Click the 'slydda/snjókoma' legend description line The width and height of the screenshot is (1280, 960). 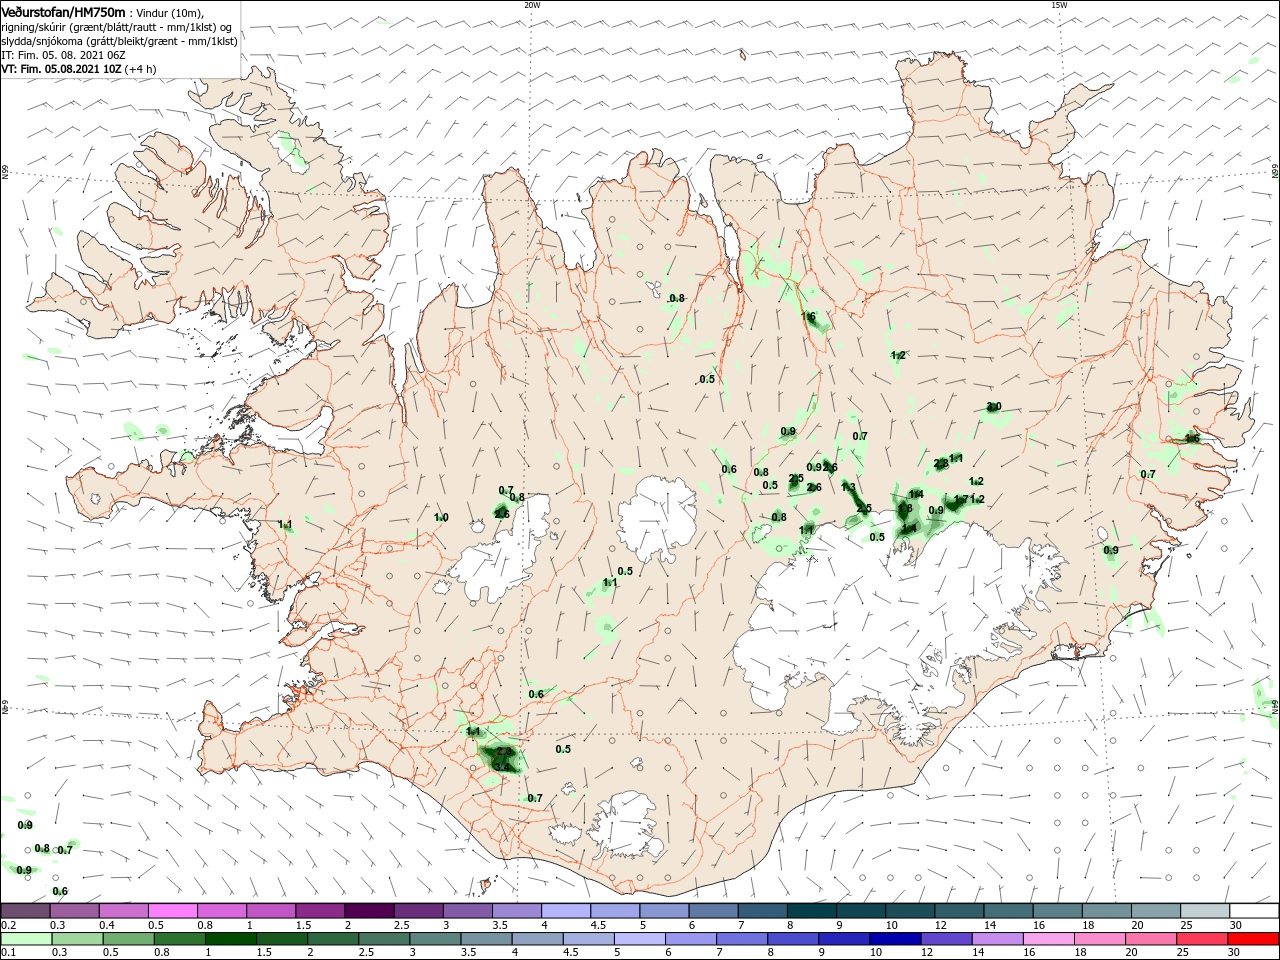pyautogui.click(x=119, y=41)
